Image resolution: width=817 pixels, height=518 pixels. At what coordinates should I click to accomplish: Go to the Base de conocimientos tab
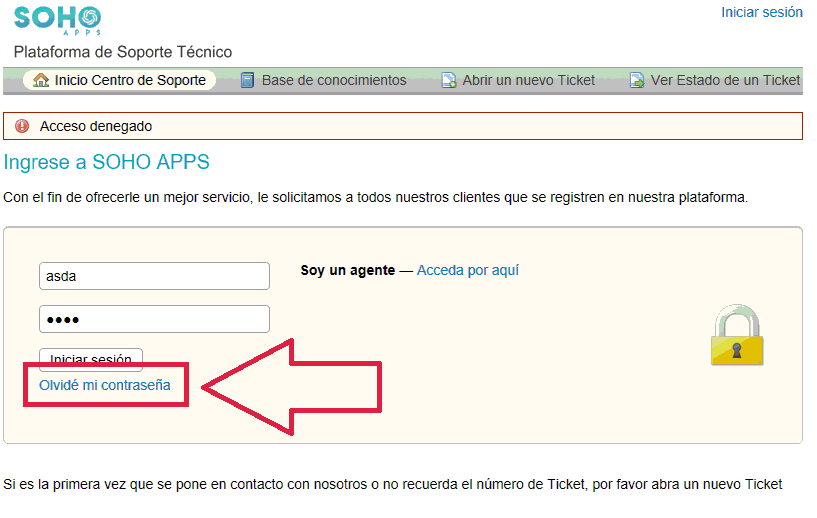334,80
